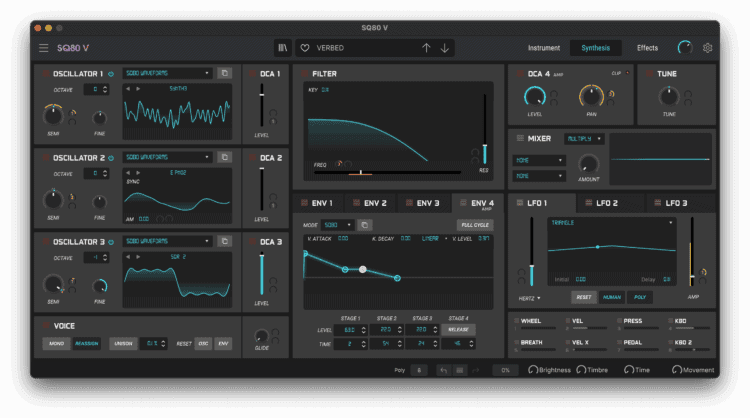Toggle LFO 1 POLY option

coord(640,297)
